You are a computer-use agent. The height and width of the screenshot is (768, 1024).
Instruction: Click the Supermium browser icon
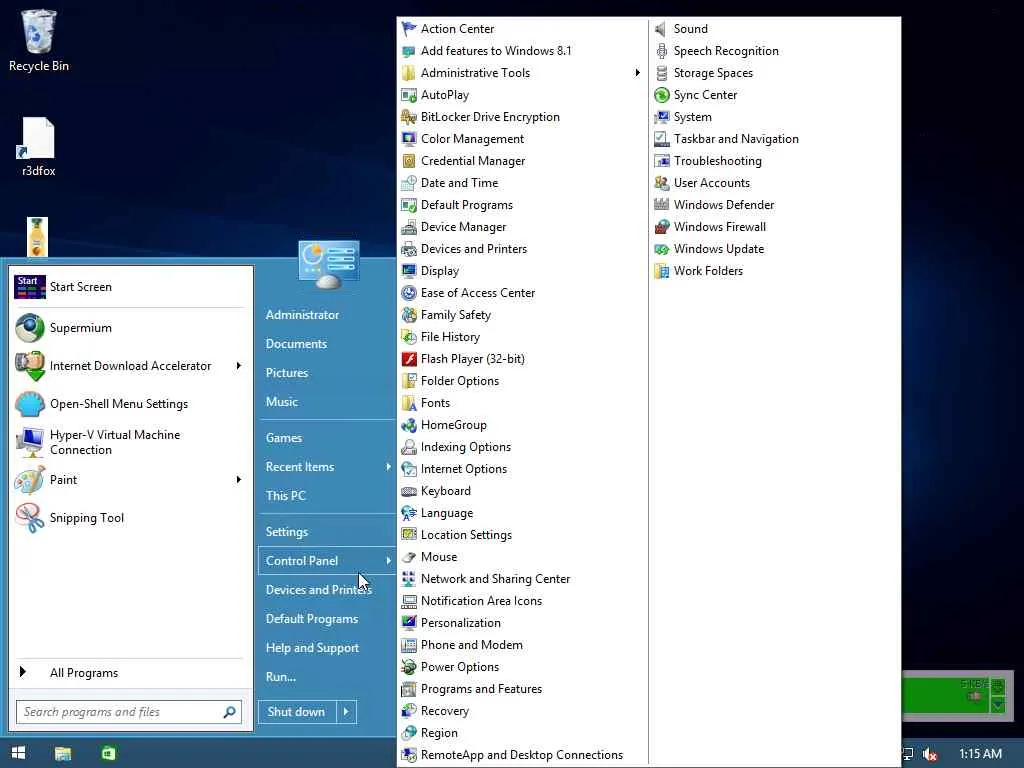tap(30, 328)
